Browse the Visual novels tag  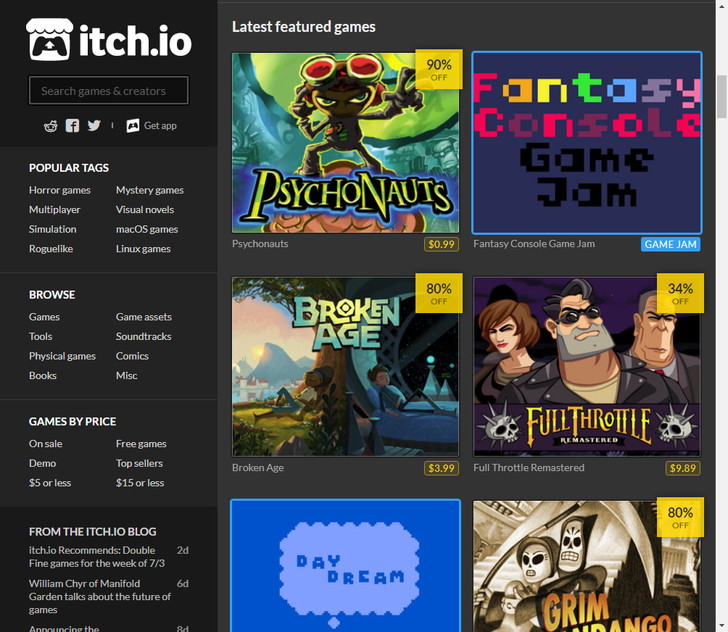(x=144, y=210)
